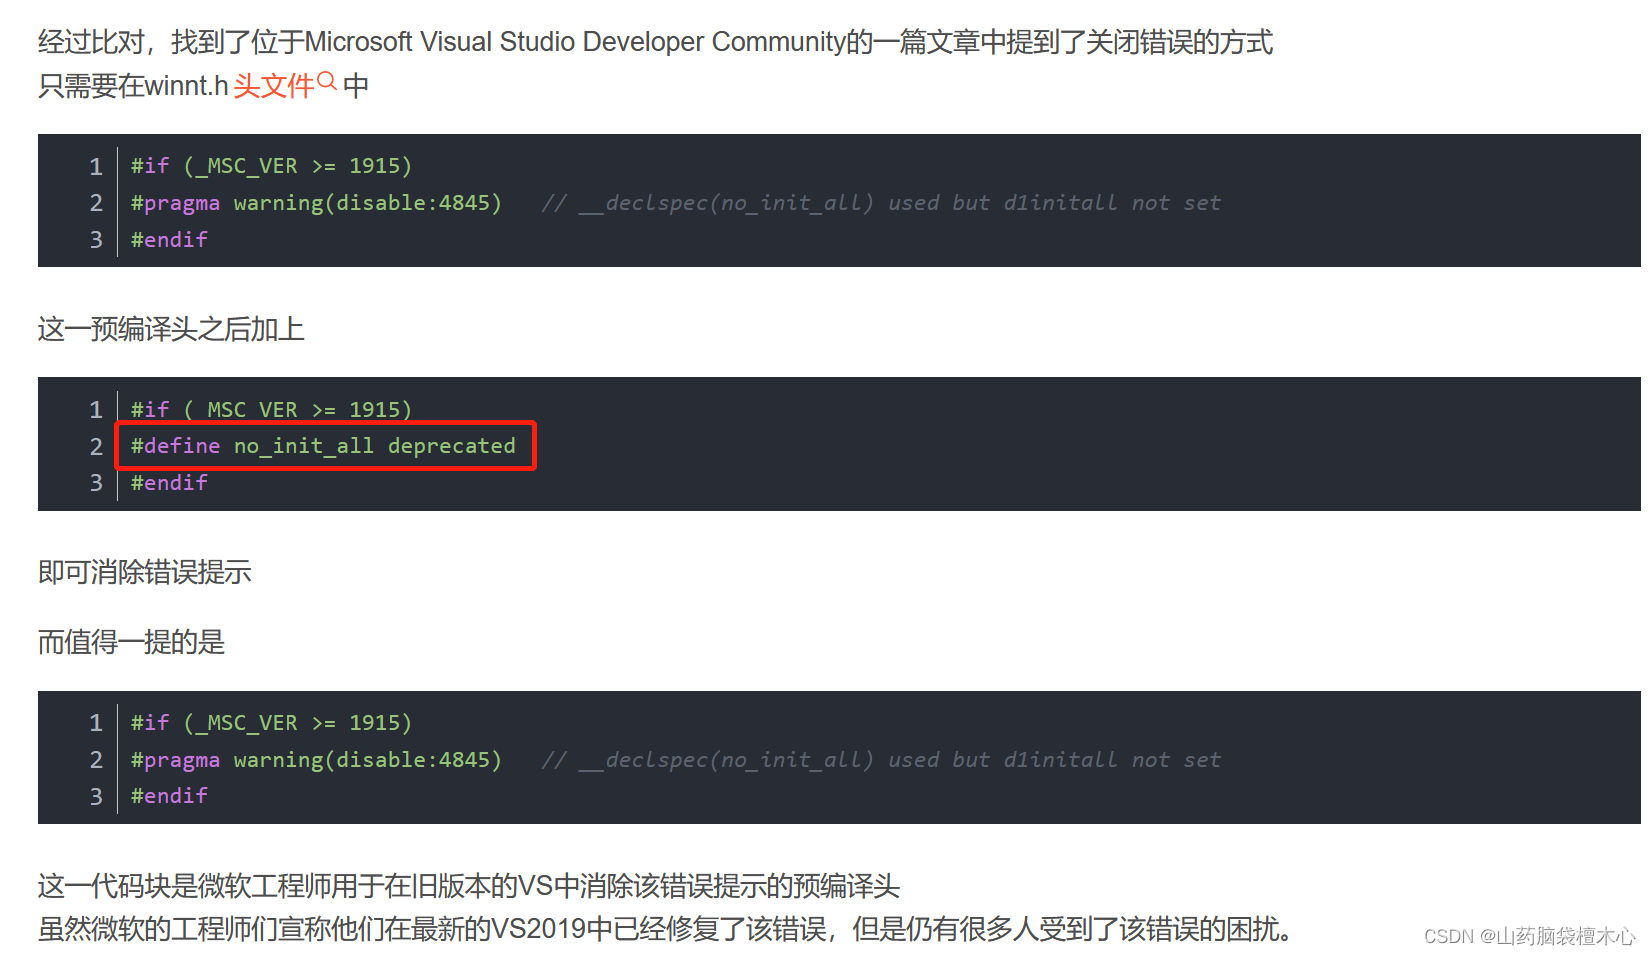Click line number 2 in the second code block
This screenshot has width=1651, height=955.
coord(96,447)
